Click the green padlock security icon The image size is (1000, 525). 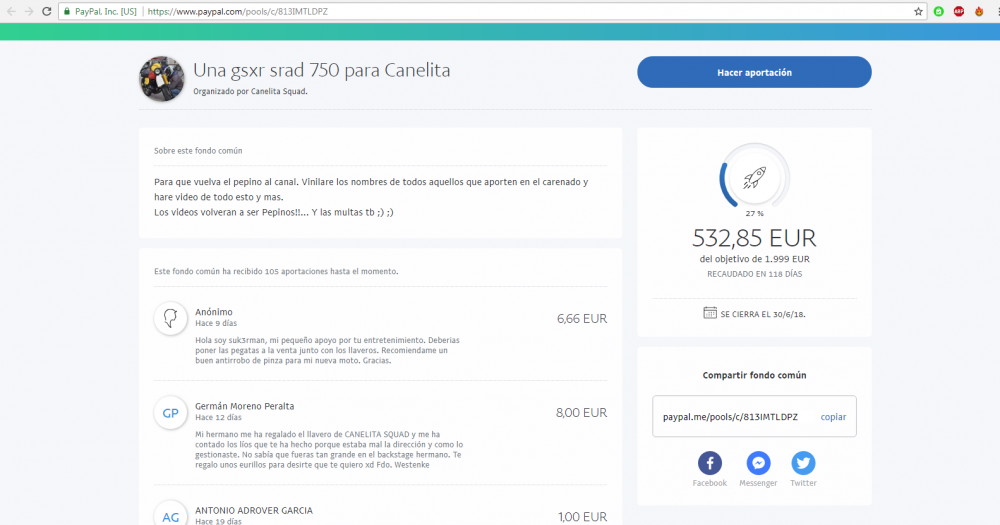(x=67, y=11)
